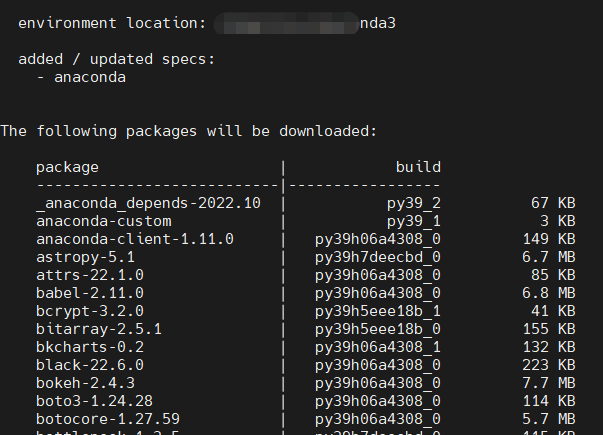Viewport: 603px width, 435px height.
Task: Click the 'nda3' path ending text
Action: point(378,23)
